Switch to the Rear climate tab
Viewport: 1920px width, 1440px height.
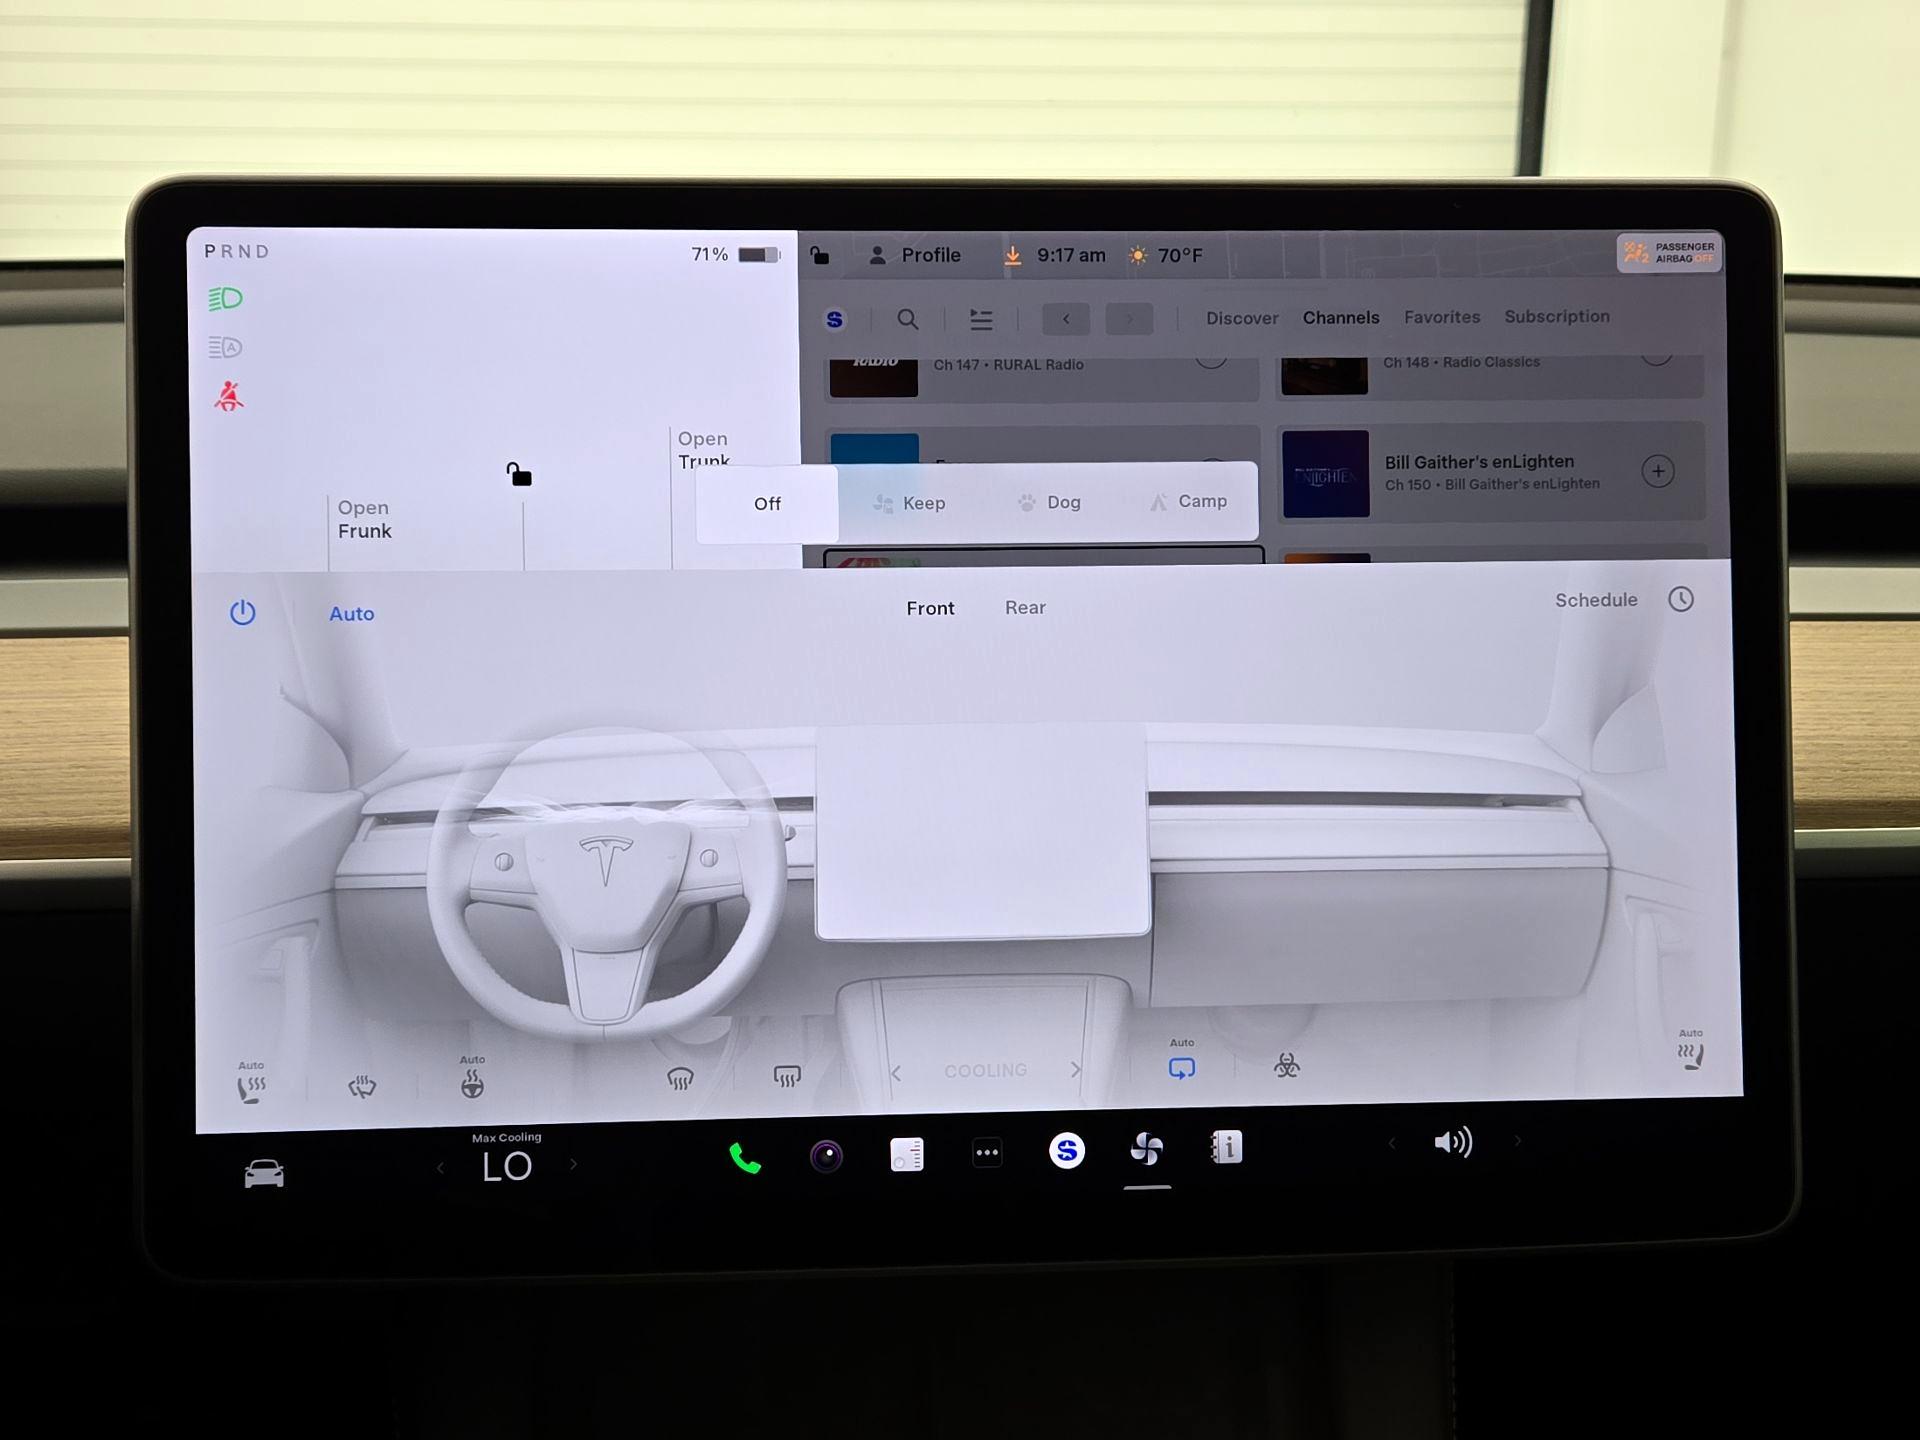(1025, 608)
